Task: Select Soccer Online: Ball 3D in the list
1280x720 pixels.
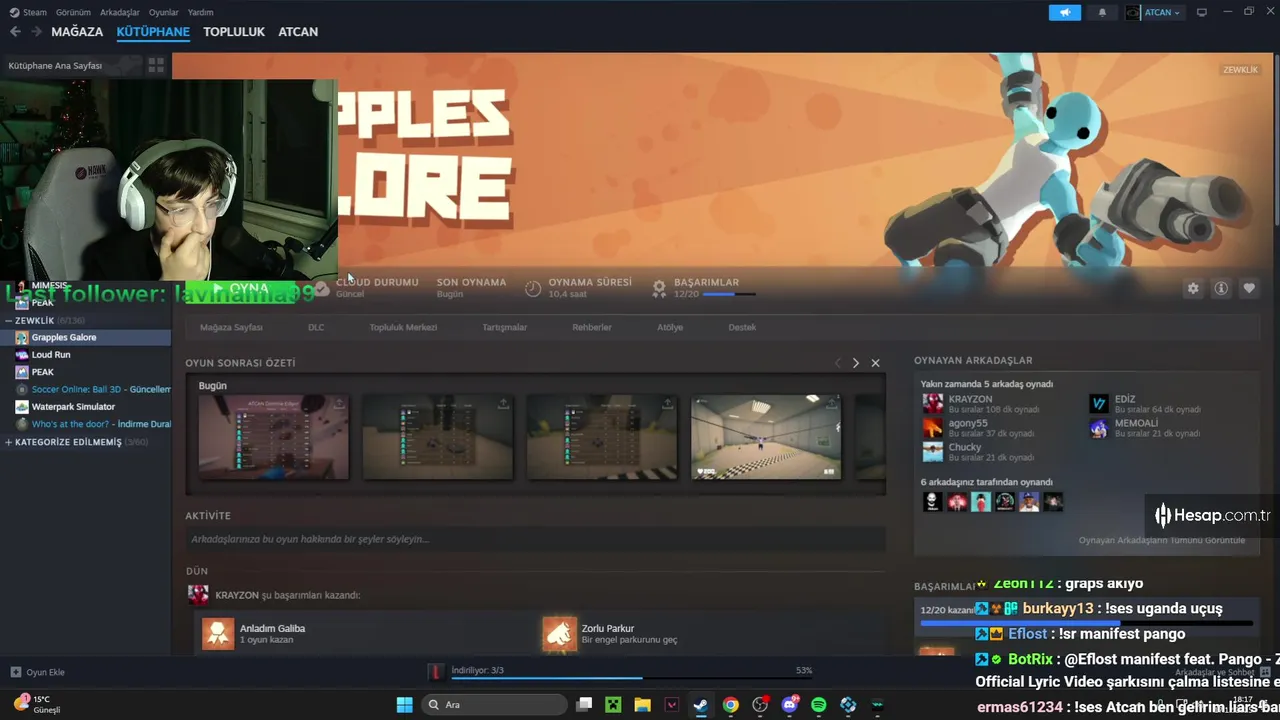Action: point(86,389)
